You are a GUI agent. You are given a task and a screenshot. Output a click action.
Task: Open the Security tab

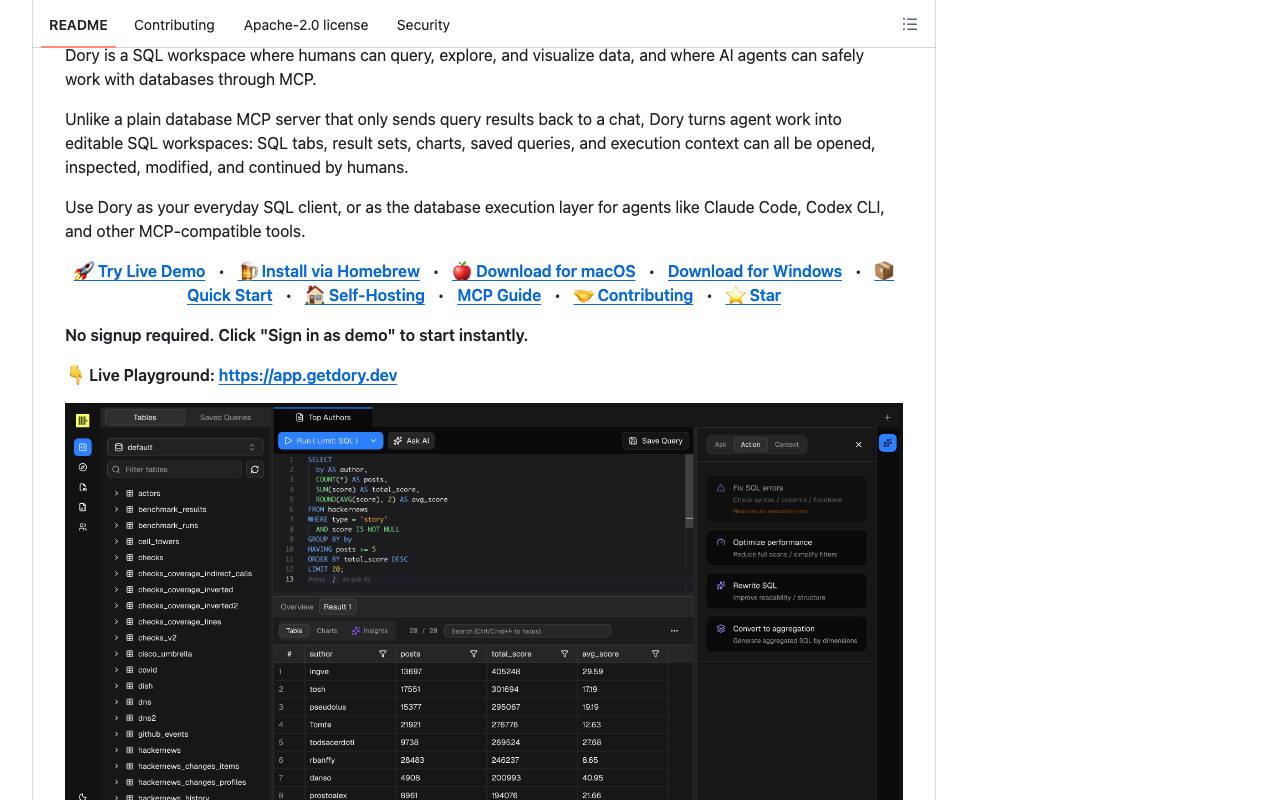(423, 25)
